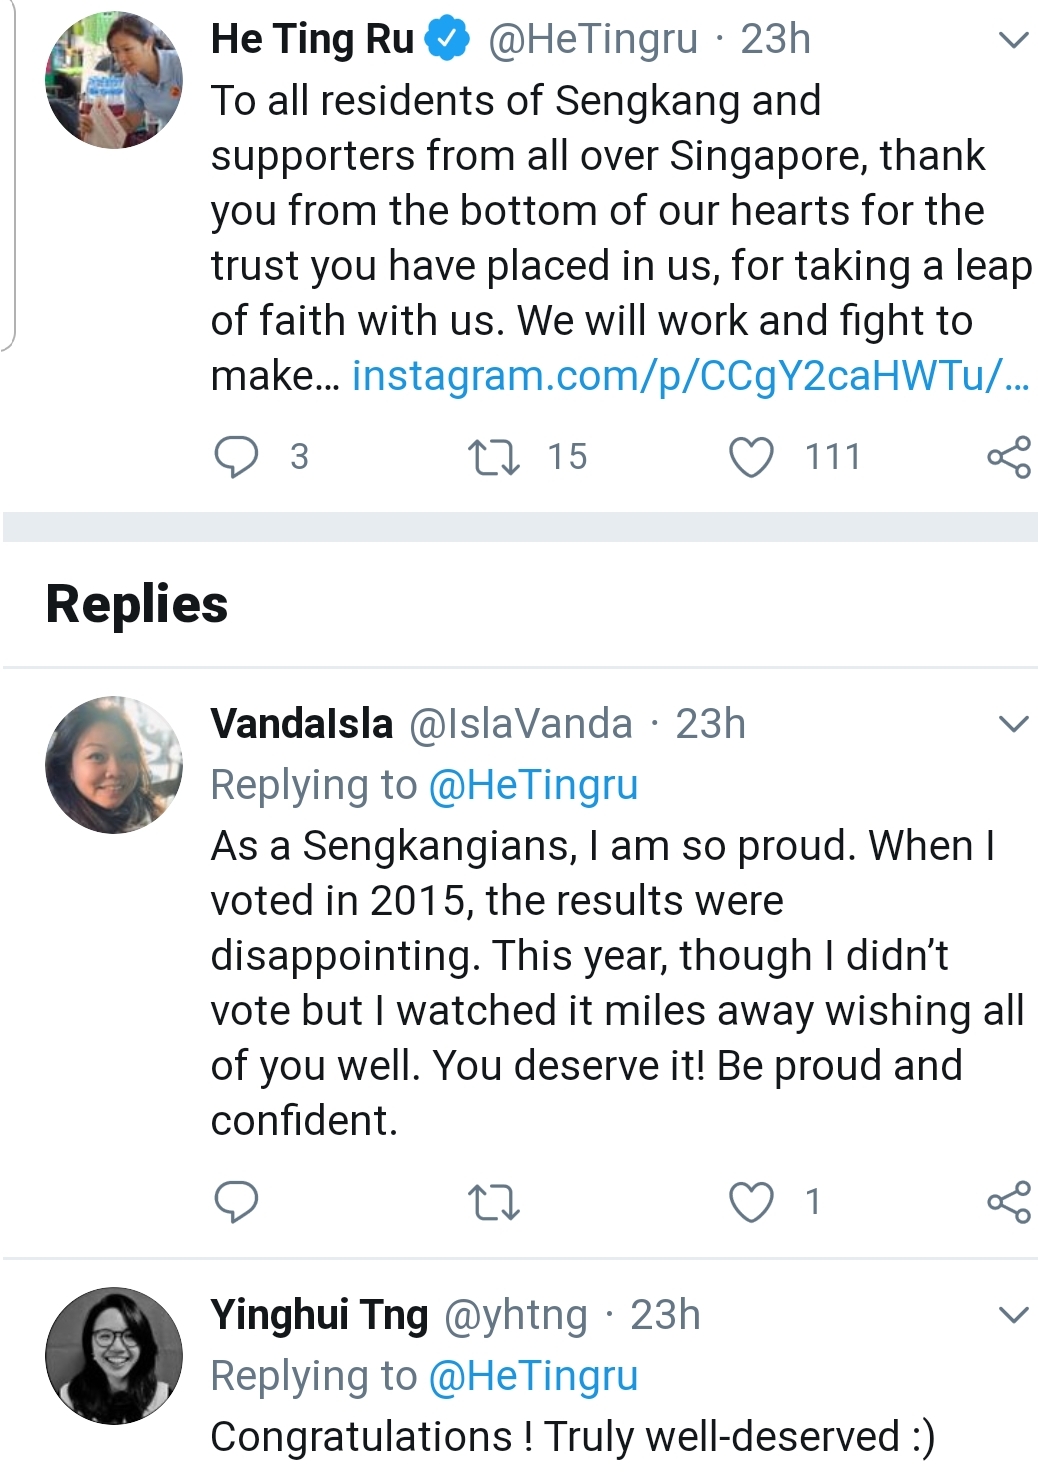
Task: Click the blue verified badge icon
Action: (447, 40)
